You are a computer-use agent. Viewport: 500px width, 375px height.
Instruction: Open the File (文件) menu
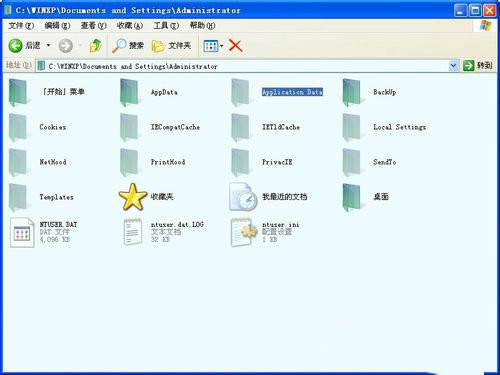click(21, 26)
